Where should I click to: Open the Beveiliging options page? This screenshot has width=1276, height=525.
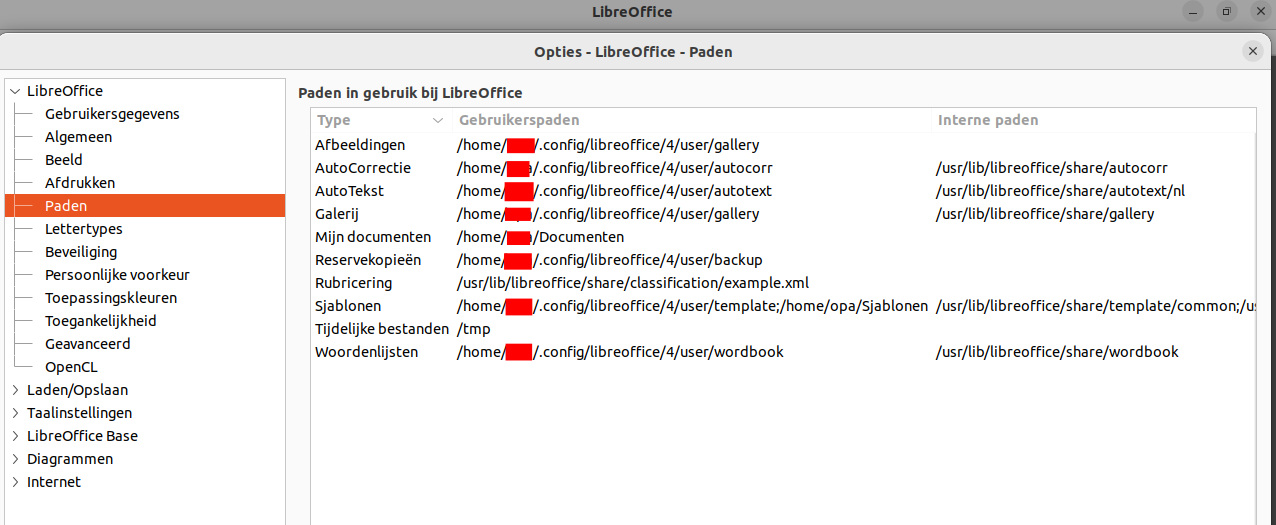(x=81, y=252)
